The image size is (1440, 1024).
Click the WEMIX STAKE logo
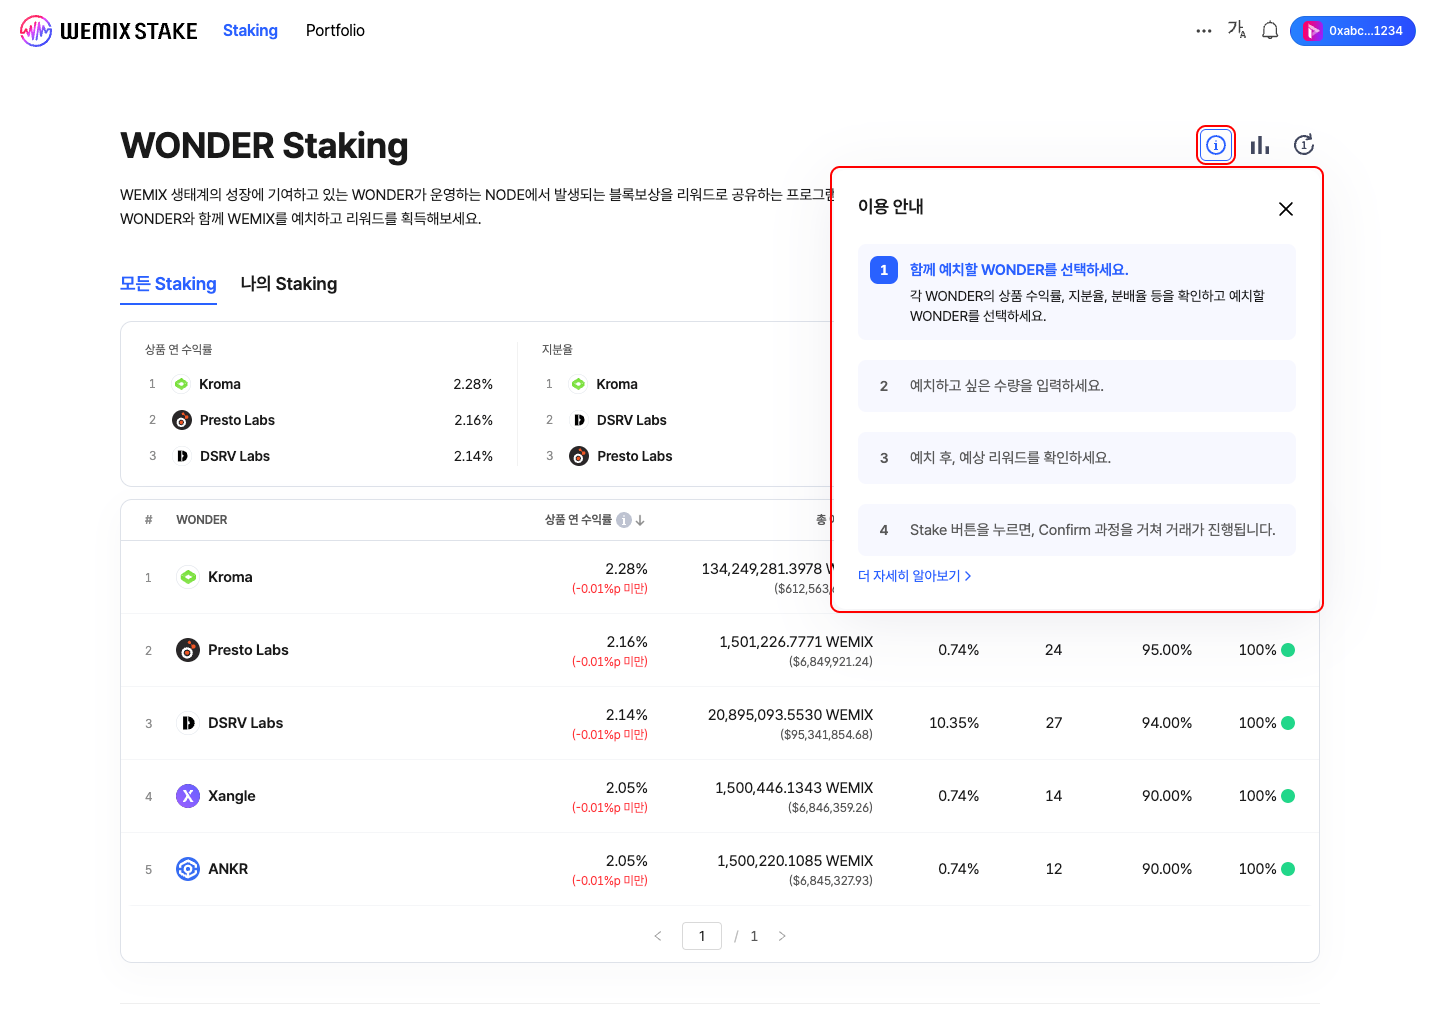pyautogui.click(x=109, y=31)
